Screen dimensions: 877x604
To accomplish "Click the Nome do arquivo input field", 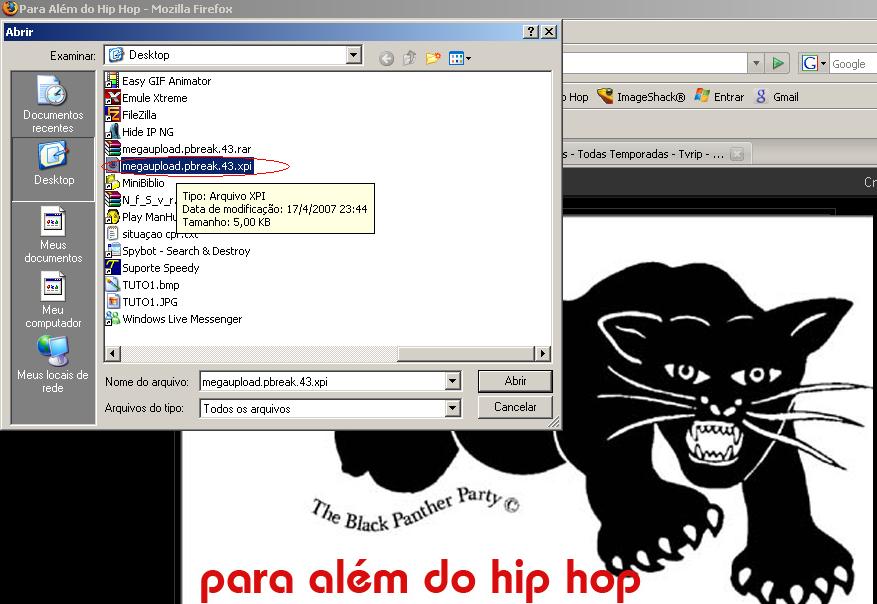I will pyautogui.click(x=323, y=381).
